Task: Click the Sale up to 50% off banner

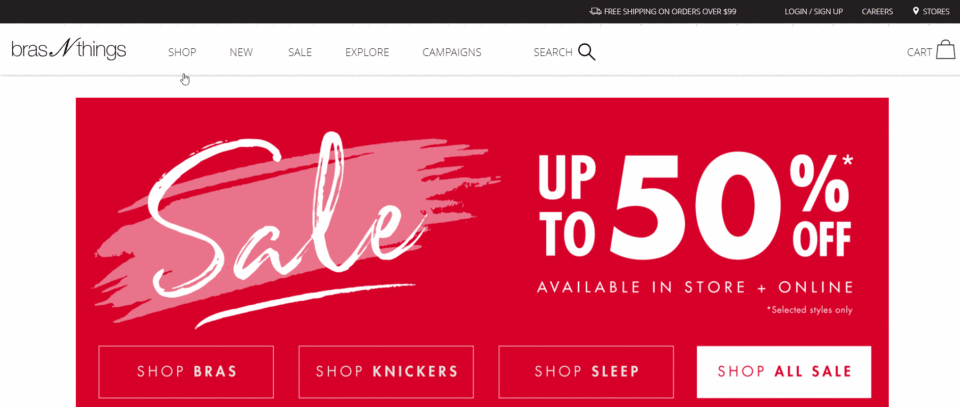Action: click(x=482, y=220)
